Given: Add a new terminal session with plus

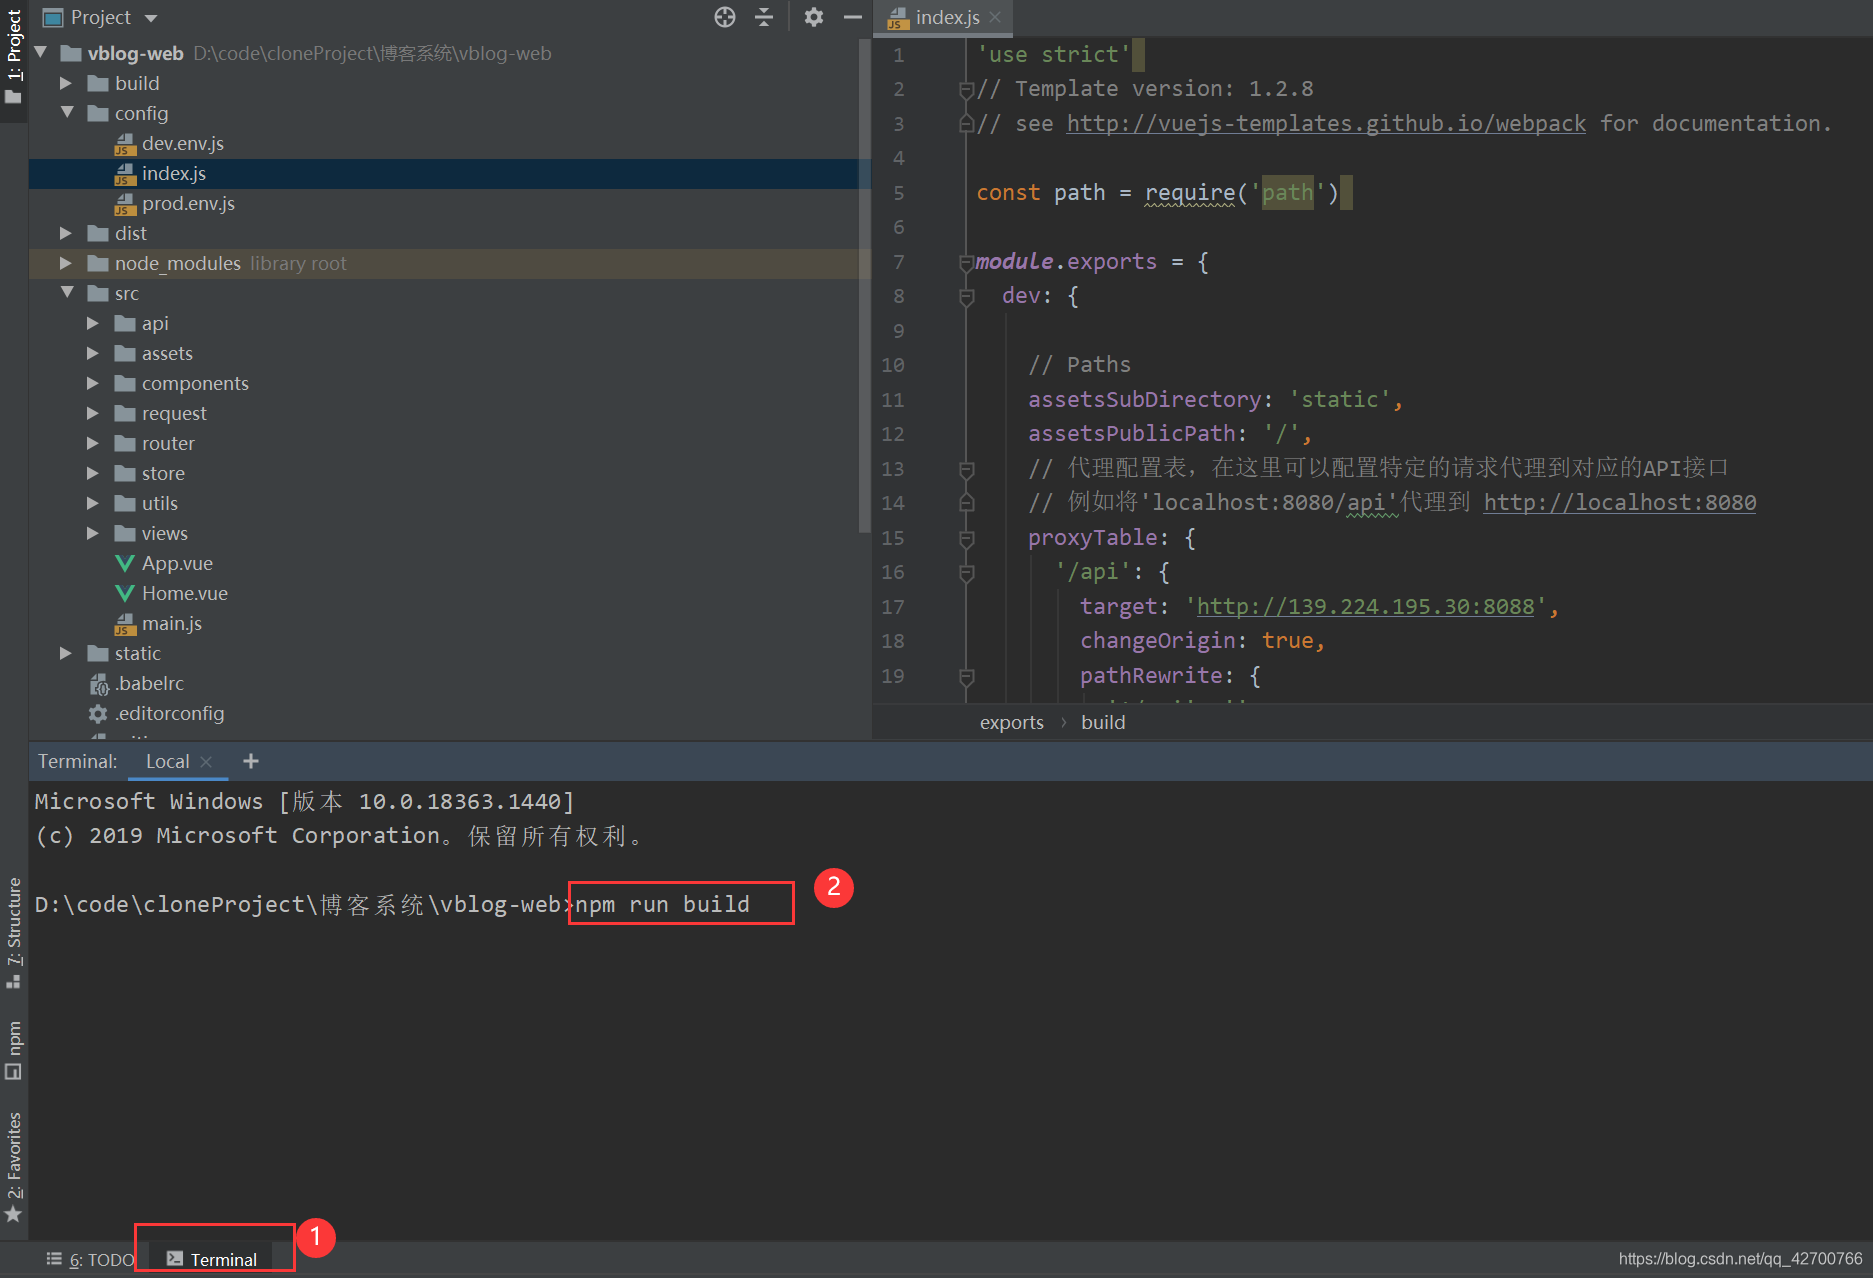Looking at the screenshot, I should tap(251, 761).
